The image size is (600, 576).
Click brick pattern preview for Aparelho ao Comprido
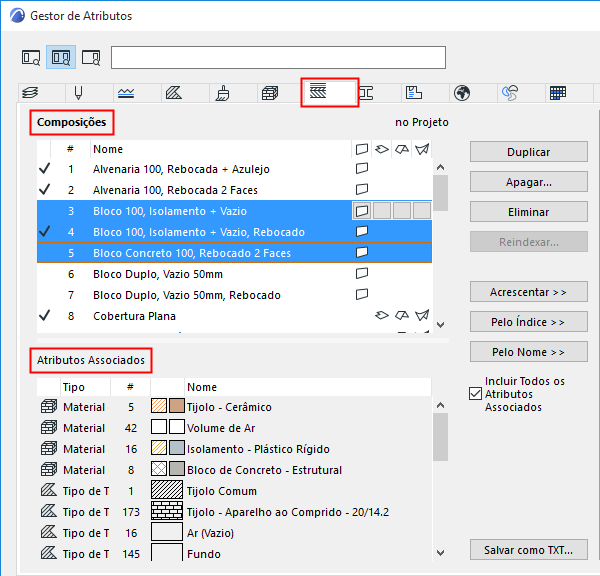[167, 511]
